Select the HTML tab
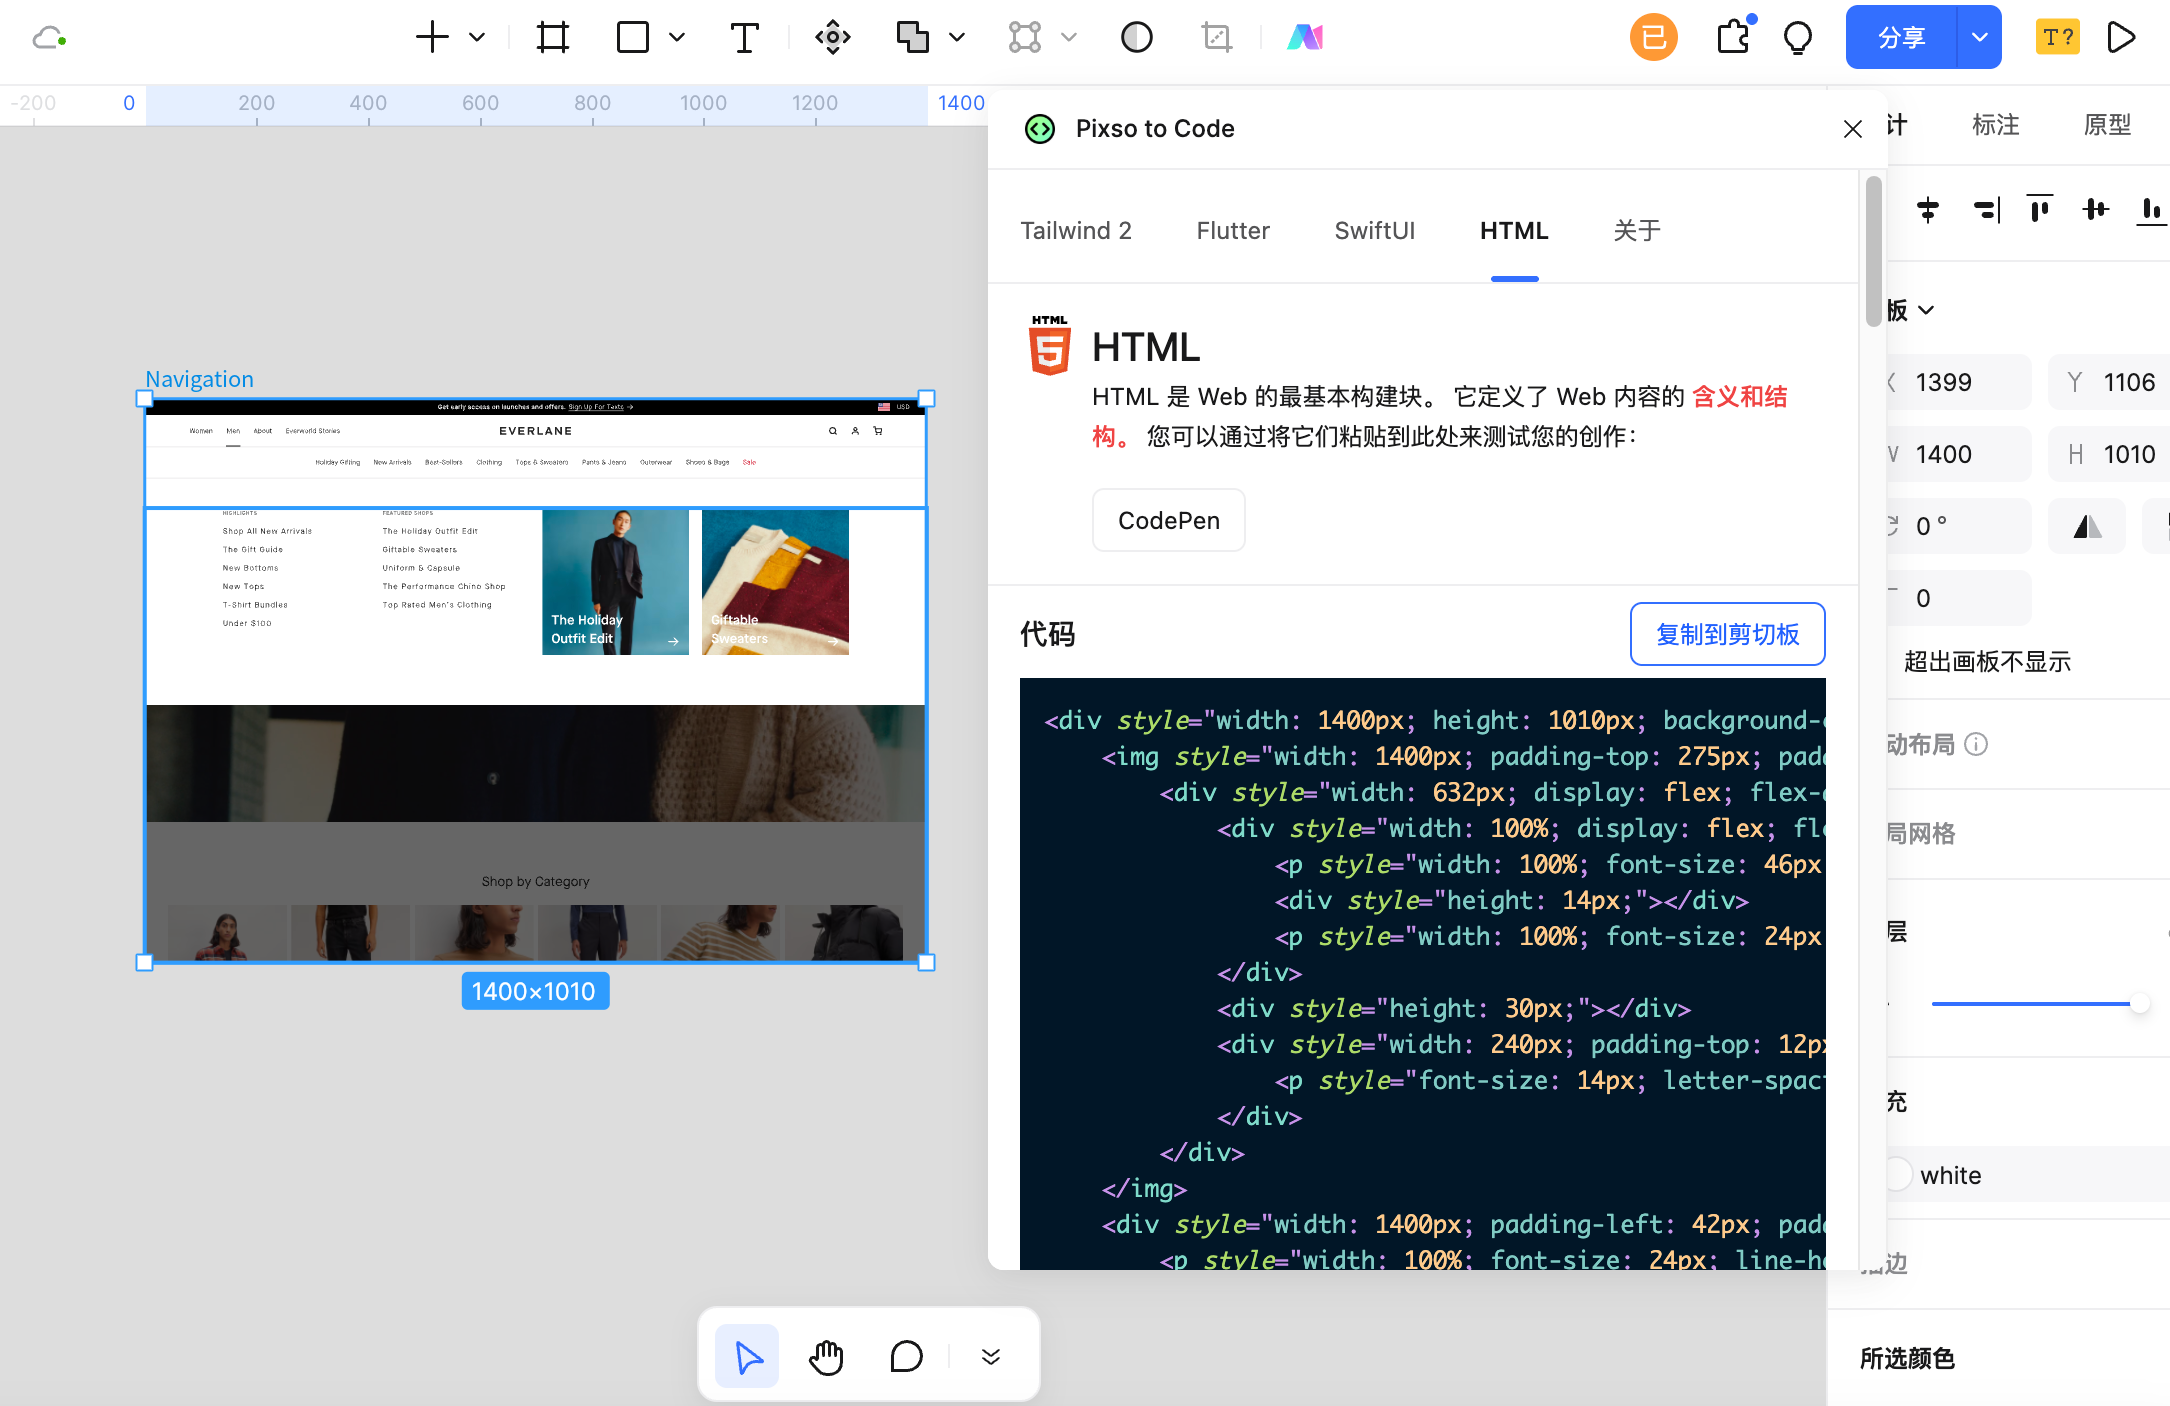Image resolution: width=2170 pixels, height=1406 pixels. pos(1514,231)
